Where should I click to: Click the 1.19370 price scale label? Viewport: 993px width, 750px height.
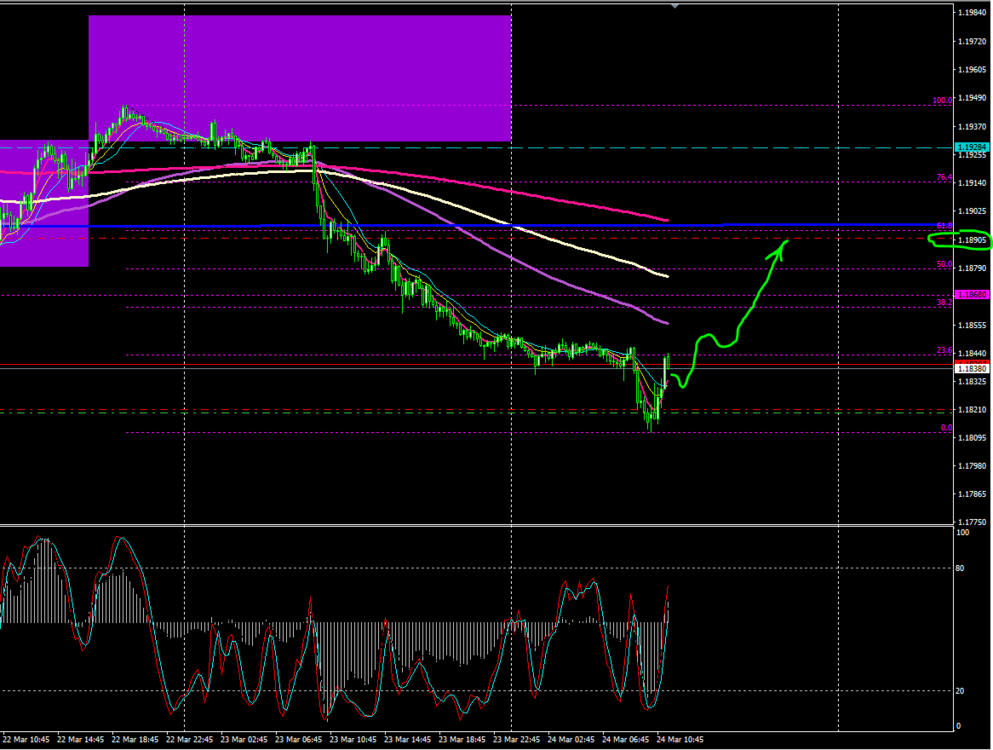tap(972, 127)
